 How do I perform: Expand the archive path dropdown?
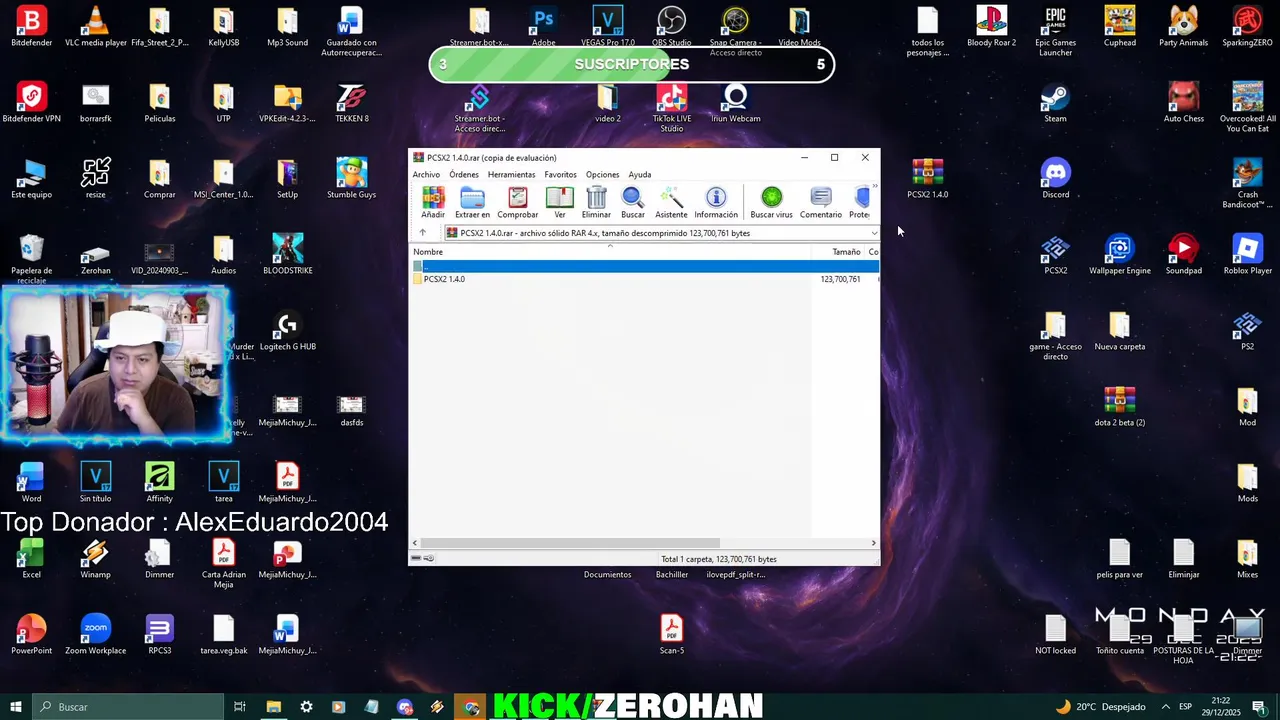tap(873, 233)
